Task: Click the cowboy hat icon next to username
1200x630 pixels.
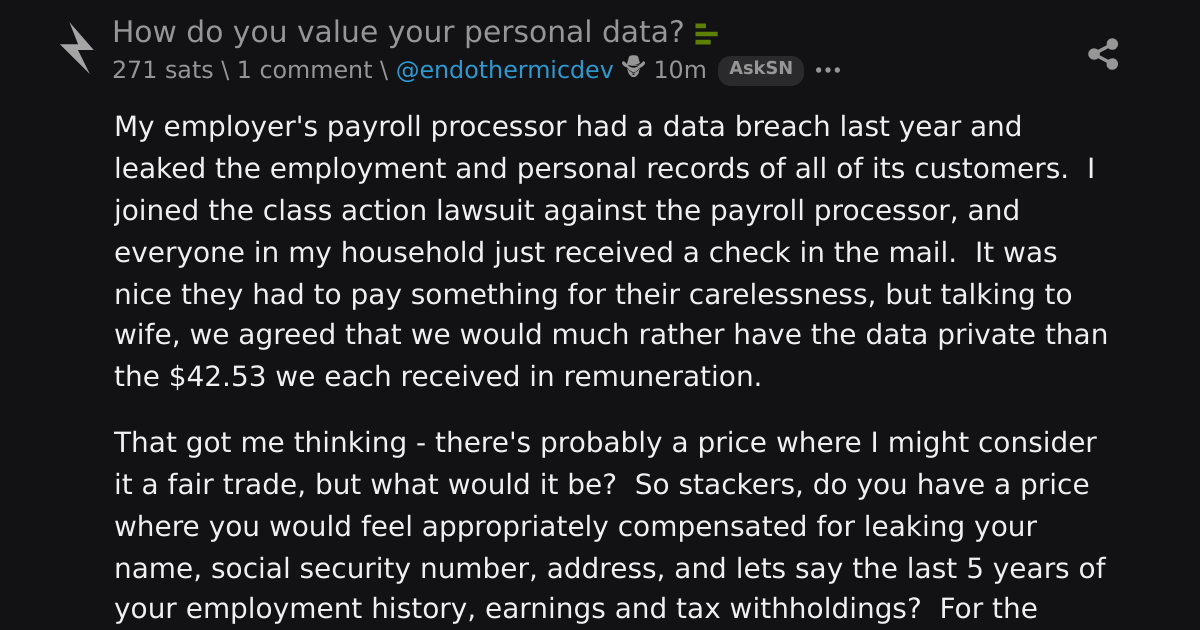Action: click(x=634, y=68)
